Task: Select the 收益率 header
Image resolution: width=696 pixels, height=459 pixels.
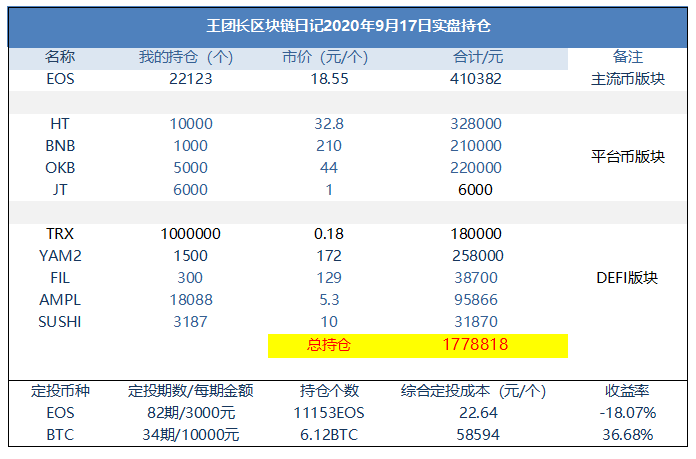Action: click(x=627, y=391)
